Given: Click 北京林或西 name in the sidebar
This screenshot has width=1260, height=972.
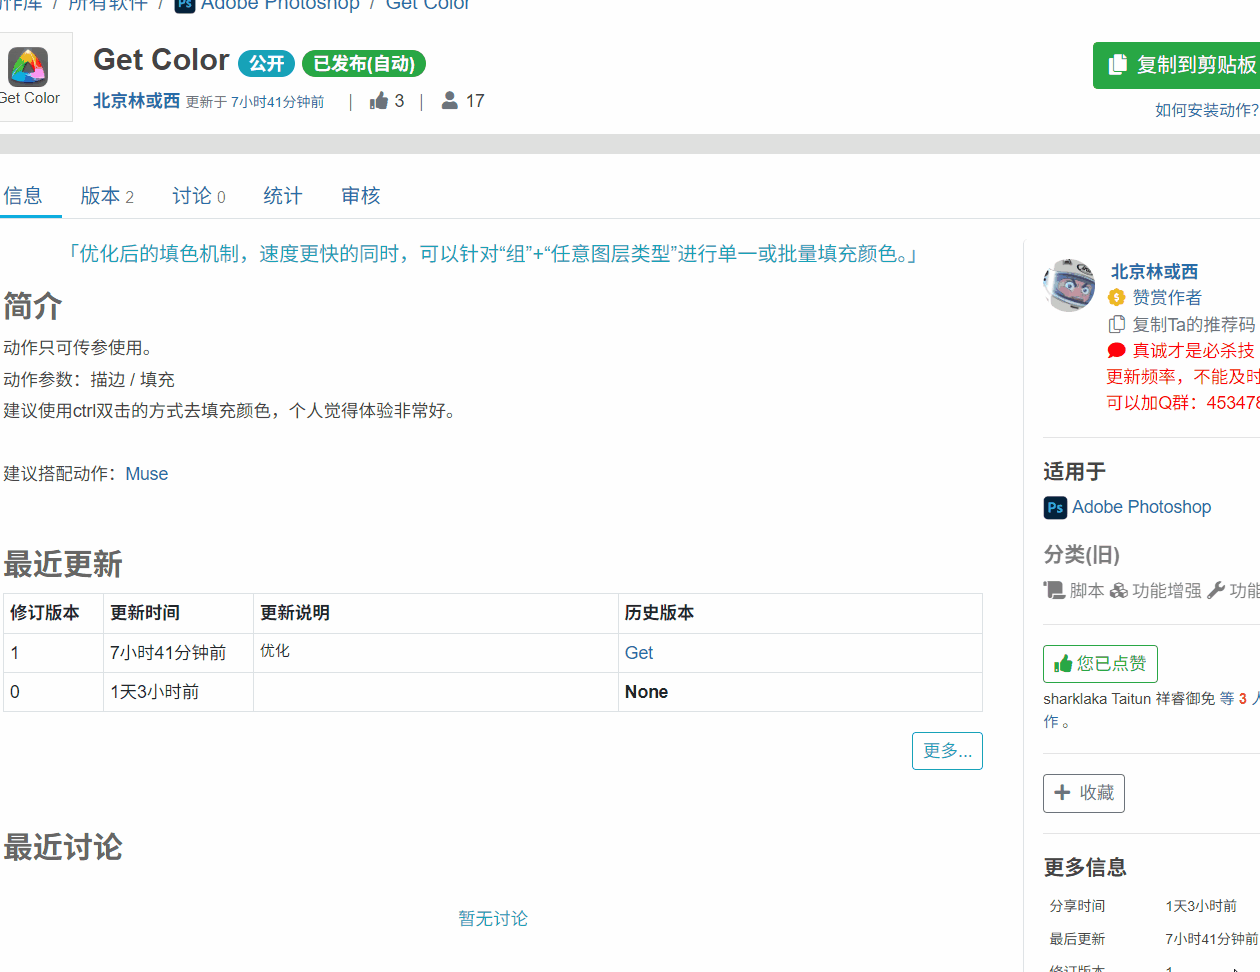Looking at the screenshot, I should tap(1154, 272).
